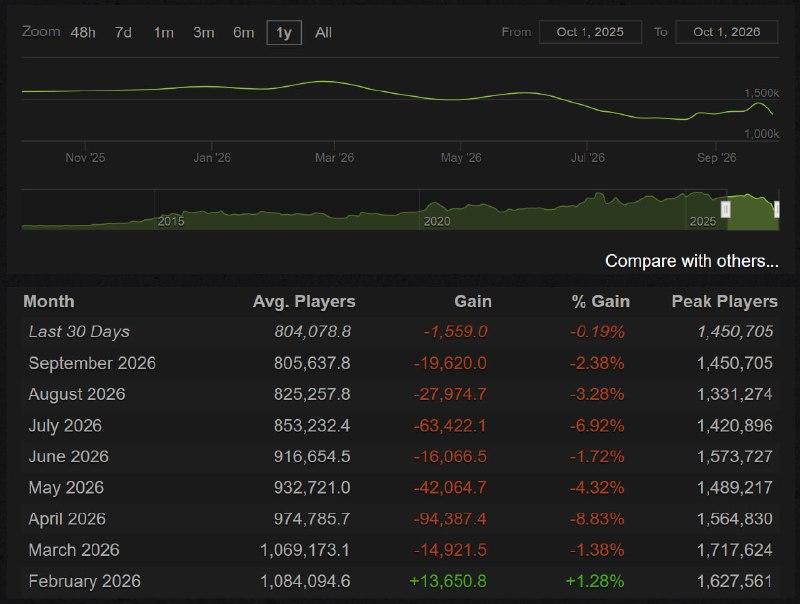Click the Jul '26 axis label
800x604 pixels.
tap(588, 158)
